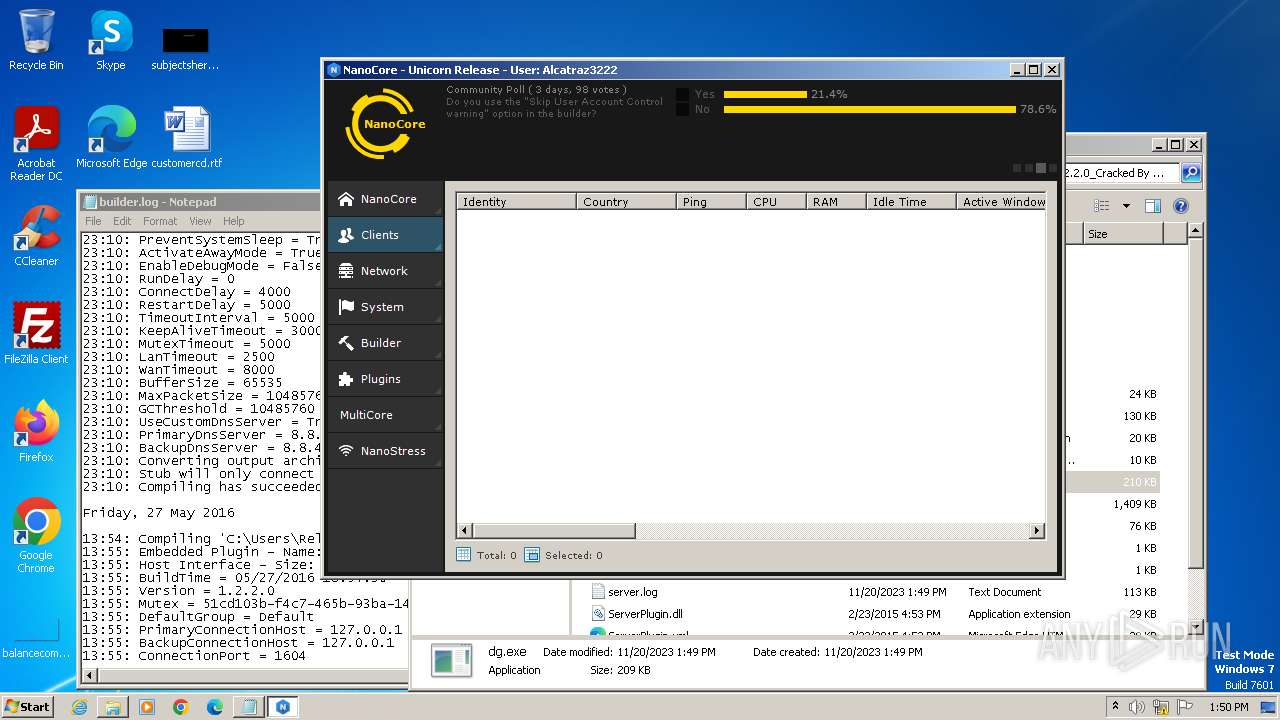Open customercd.rtf desktop file
The image size is (1280, 720).
coord(187,139)
